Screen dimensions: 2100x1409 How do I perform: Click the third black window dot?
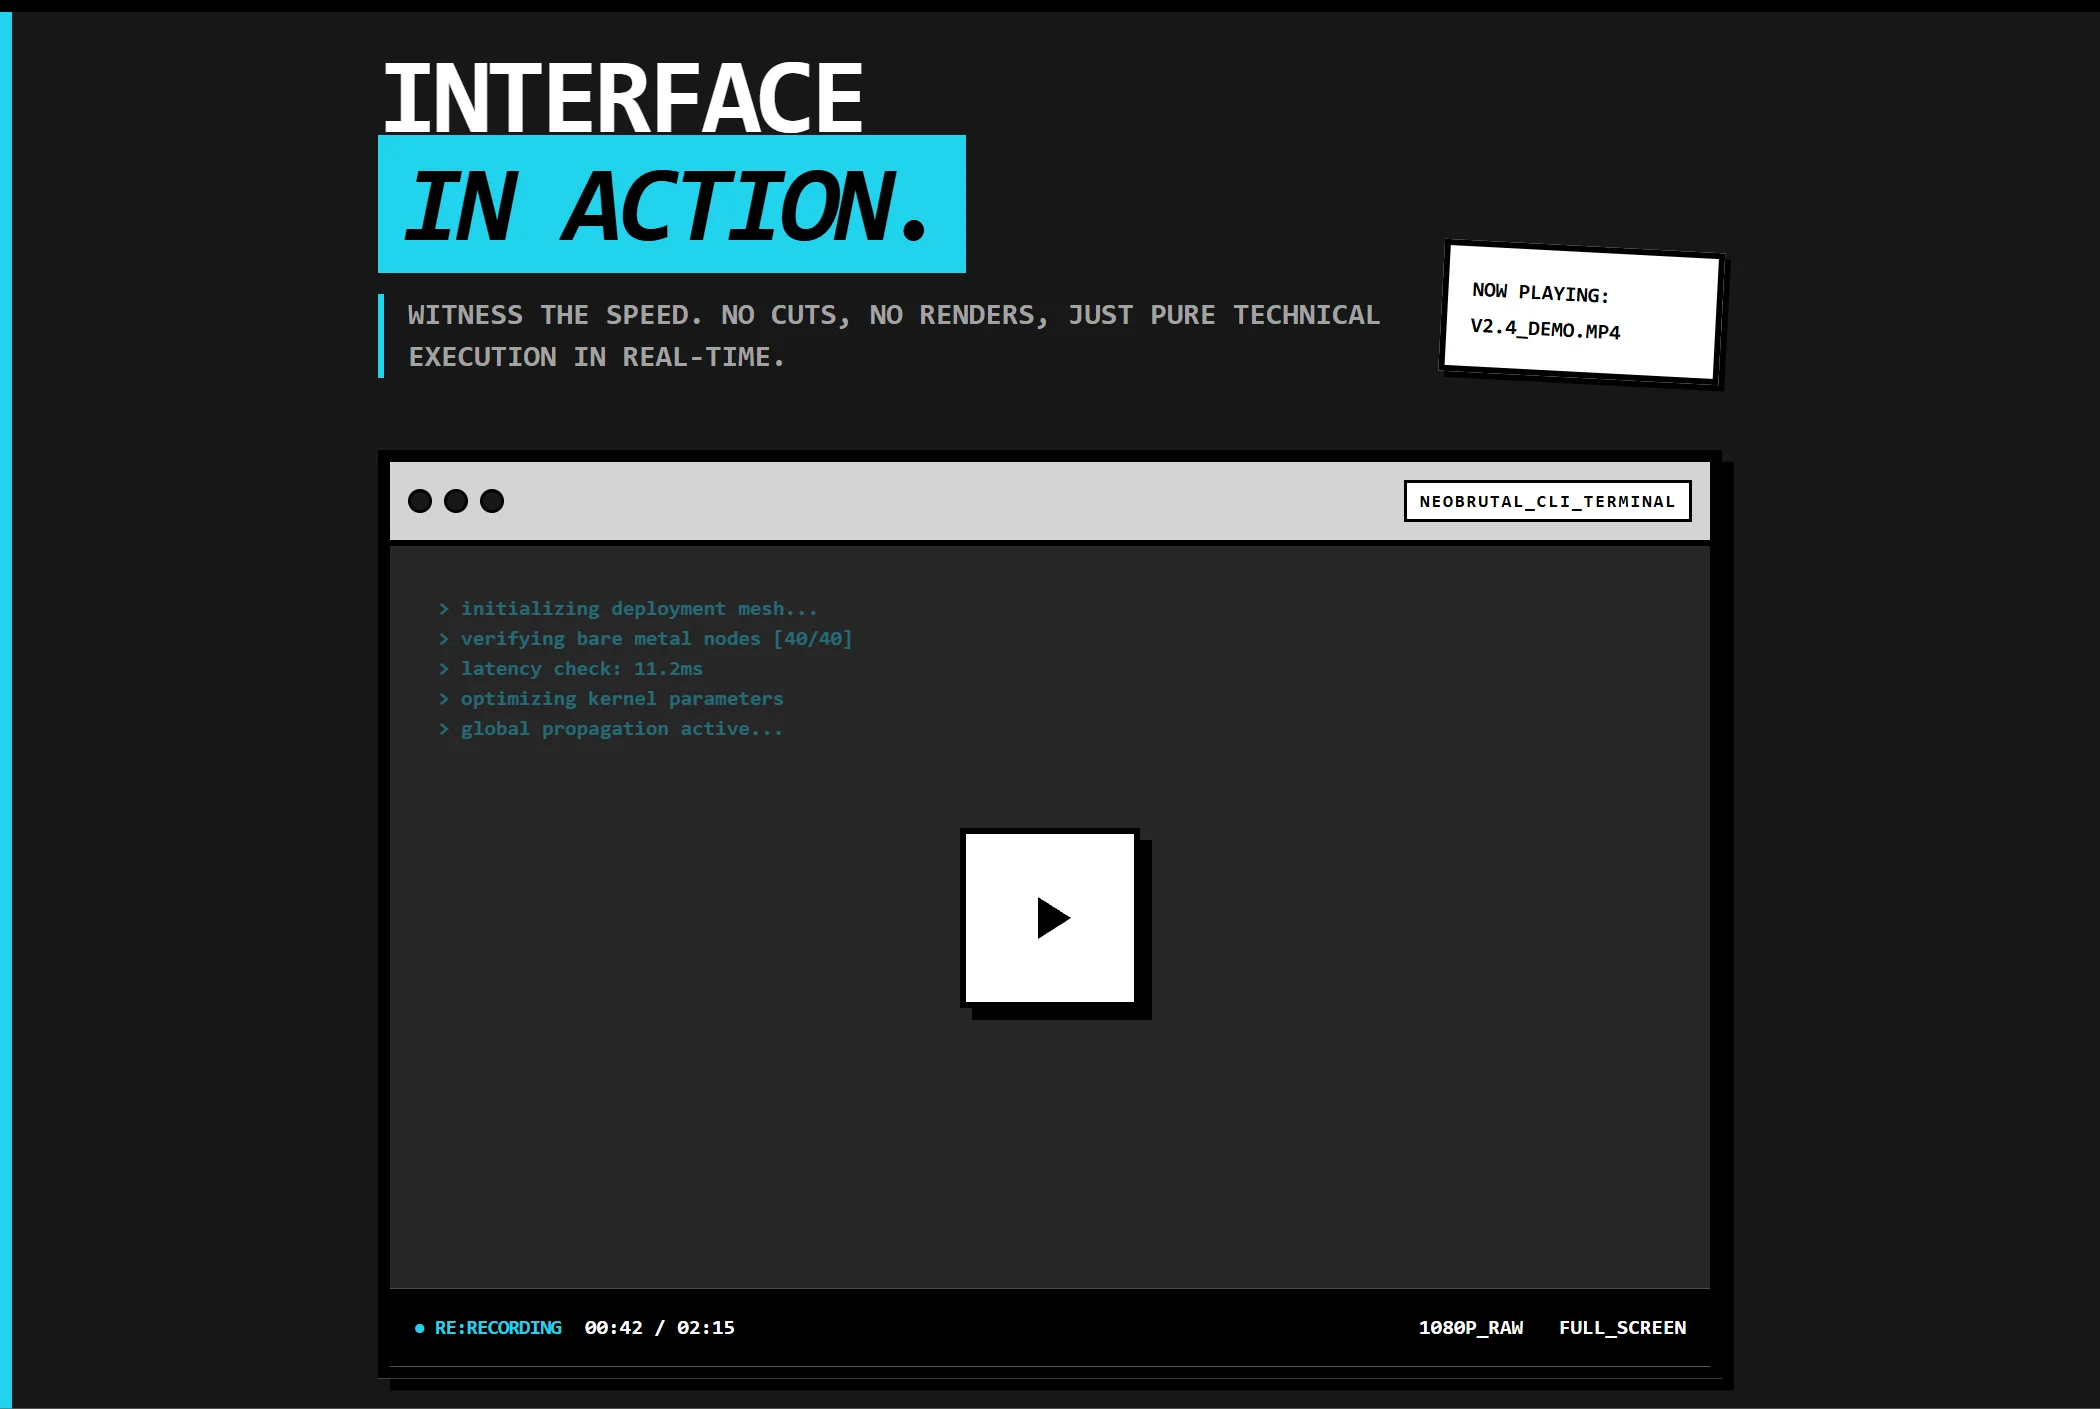492,501
